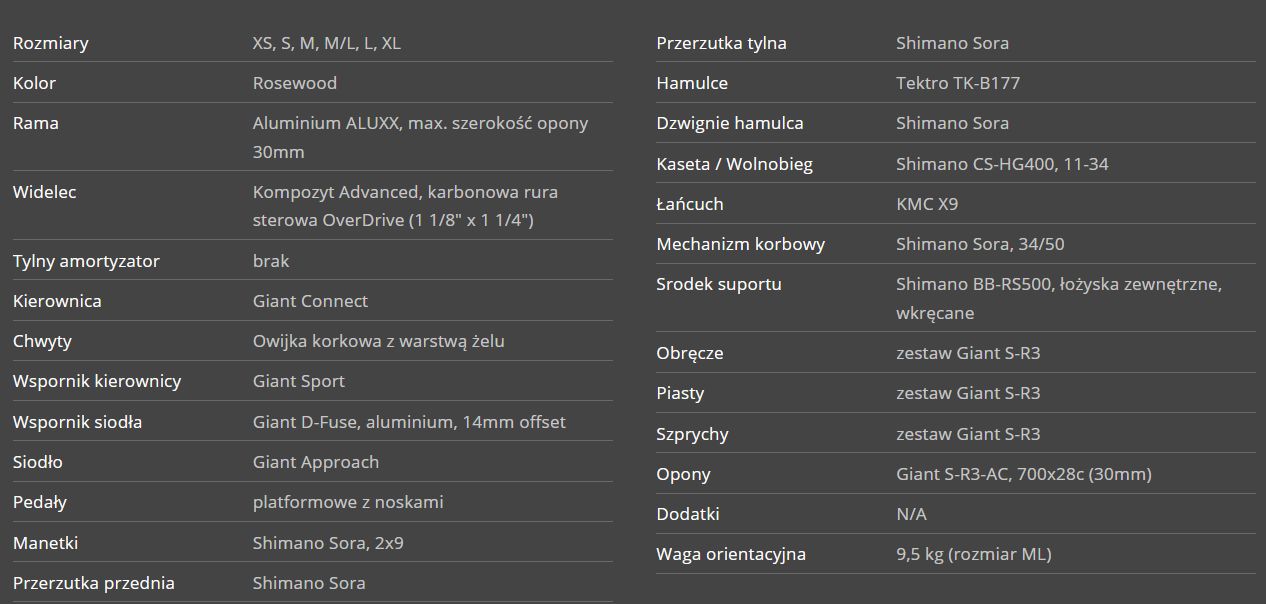Select the KMC X9 chain value
The image size is (1266, 604).
[x=927, y=204]
